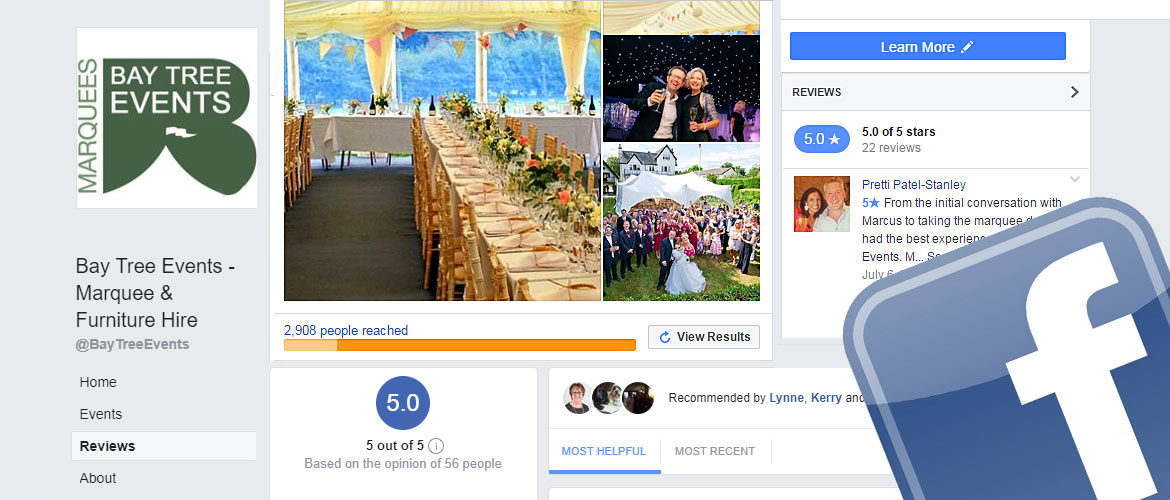Open the 2,908 people reached link
The image size is (1170, 500).
[x=346, y=330]
